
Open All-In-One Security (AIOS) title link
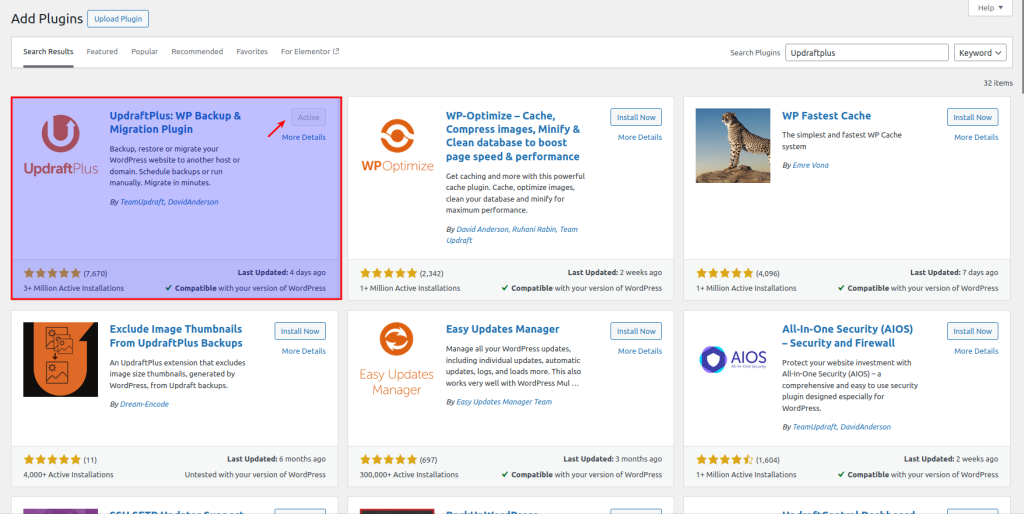[848, 336]
